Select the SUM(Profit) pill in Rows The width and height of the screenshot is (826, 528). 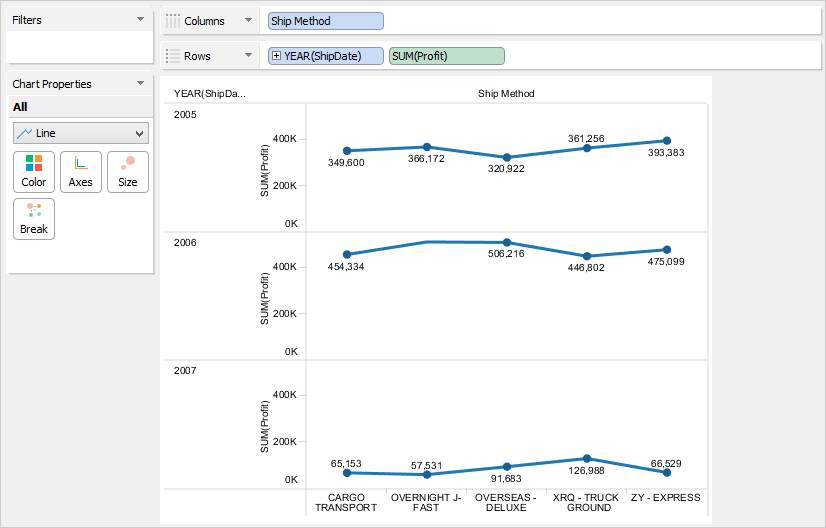pyautogui.click(x=447, y=56)
